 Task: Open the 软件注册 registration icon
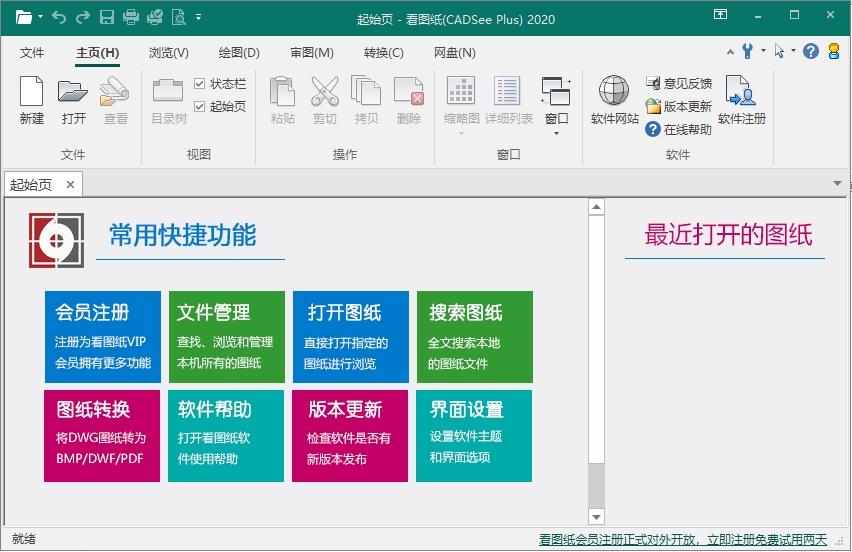(741, 92)
